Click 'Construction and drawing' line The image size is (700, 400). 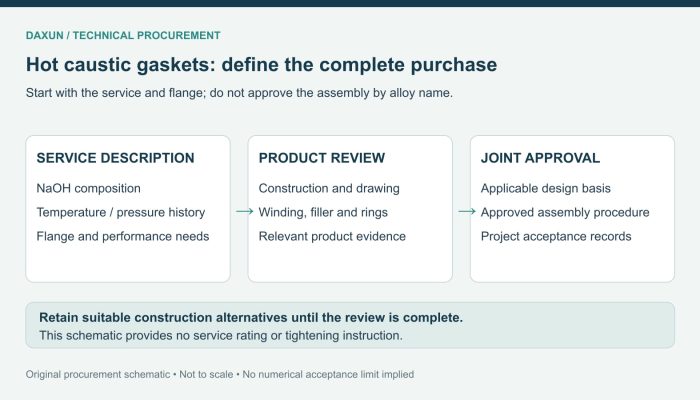(x=329, y=188)
